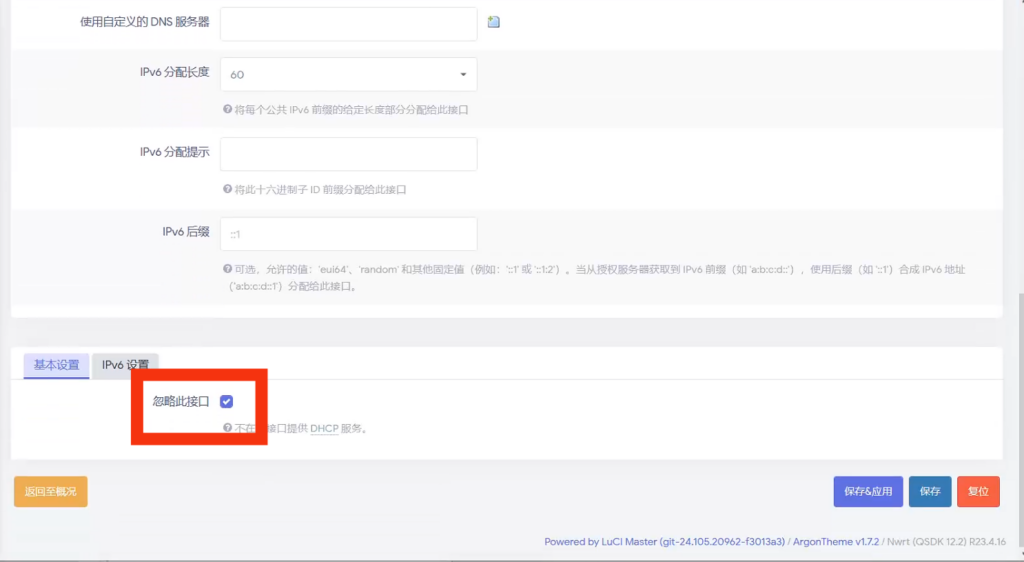Open the IPv6 分配长度 dropdown
Viewport: 1024px width, 562px height.
coord(348,74)
